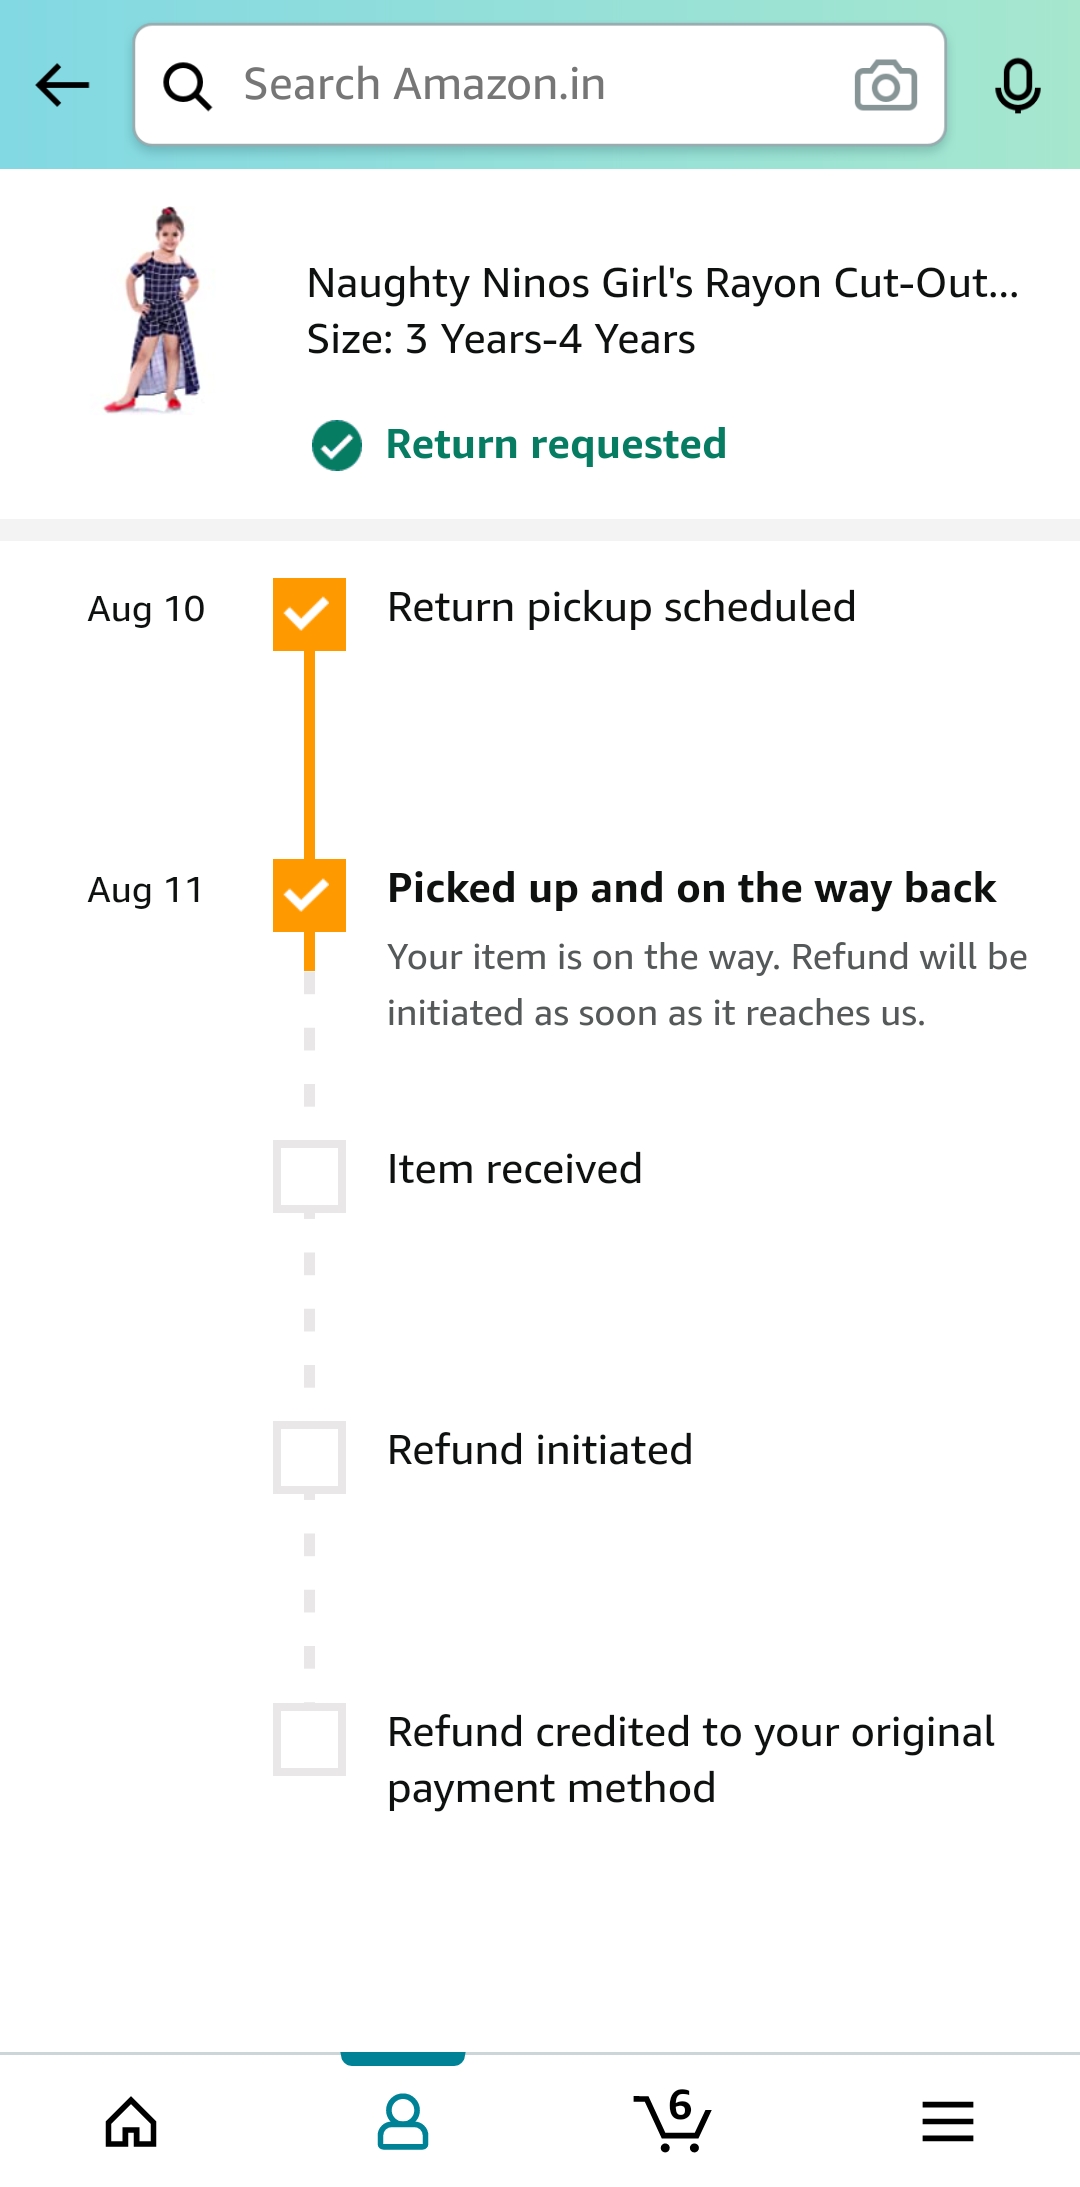Tap the Aug 11 date label
The image size is (1080, 2187).
[146, 890]
